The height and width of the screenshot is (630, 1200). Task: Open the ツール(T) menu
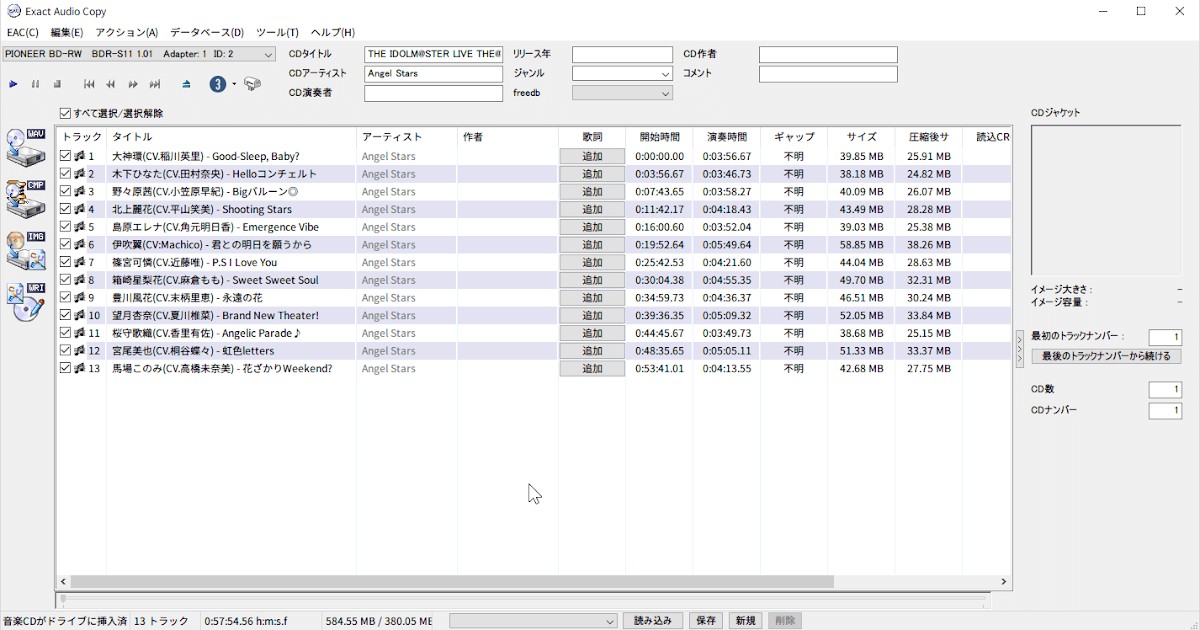click(277, 33)
